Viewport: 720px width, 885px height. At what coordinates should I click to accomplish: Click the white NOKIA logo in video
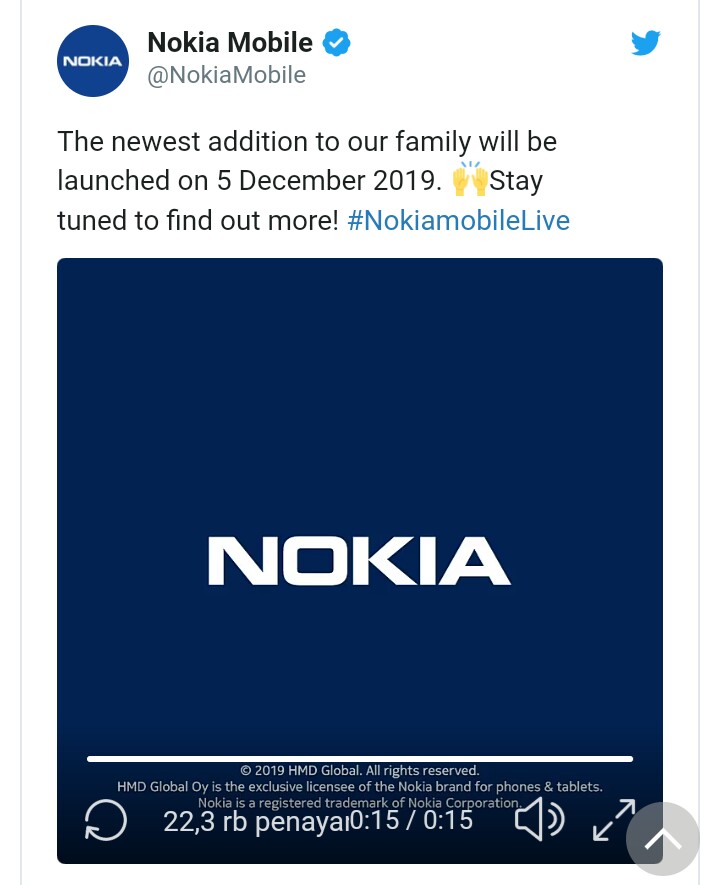359,561
